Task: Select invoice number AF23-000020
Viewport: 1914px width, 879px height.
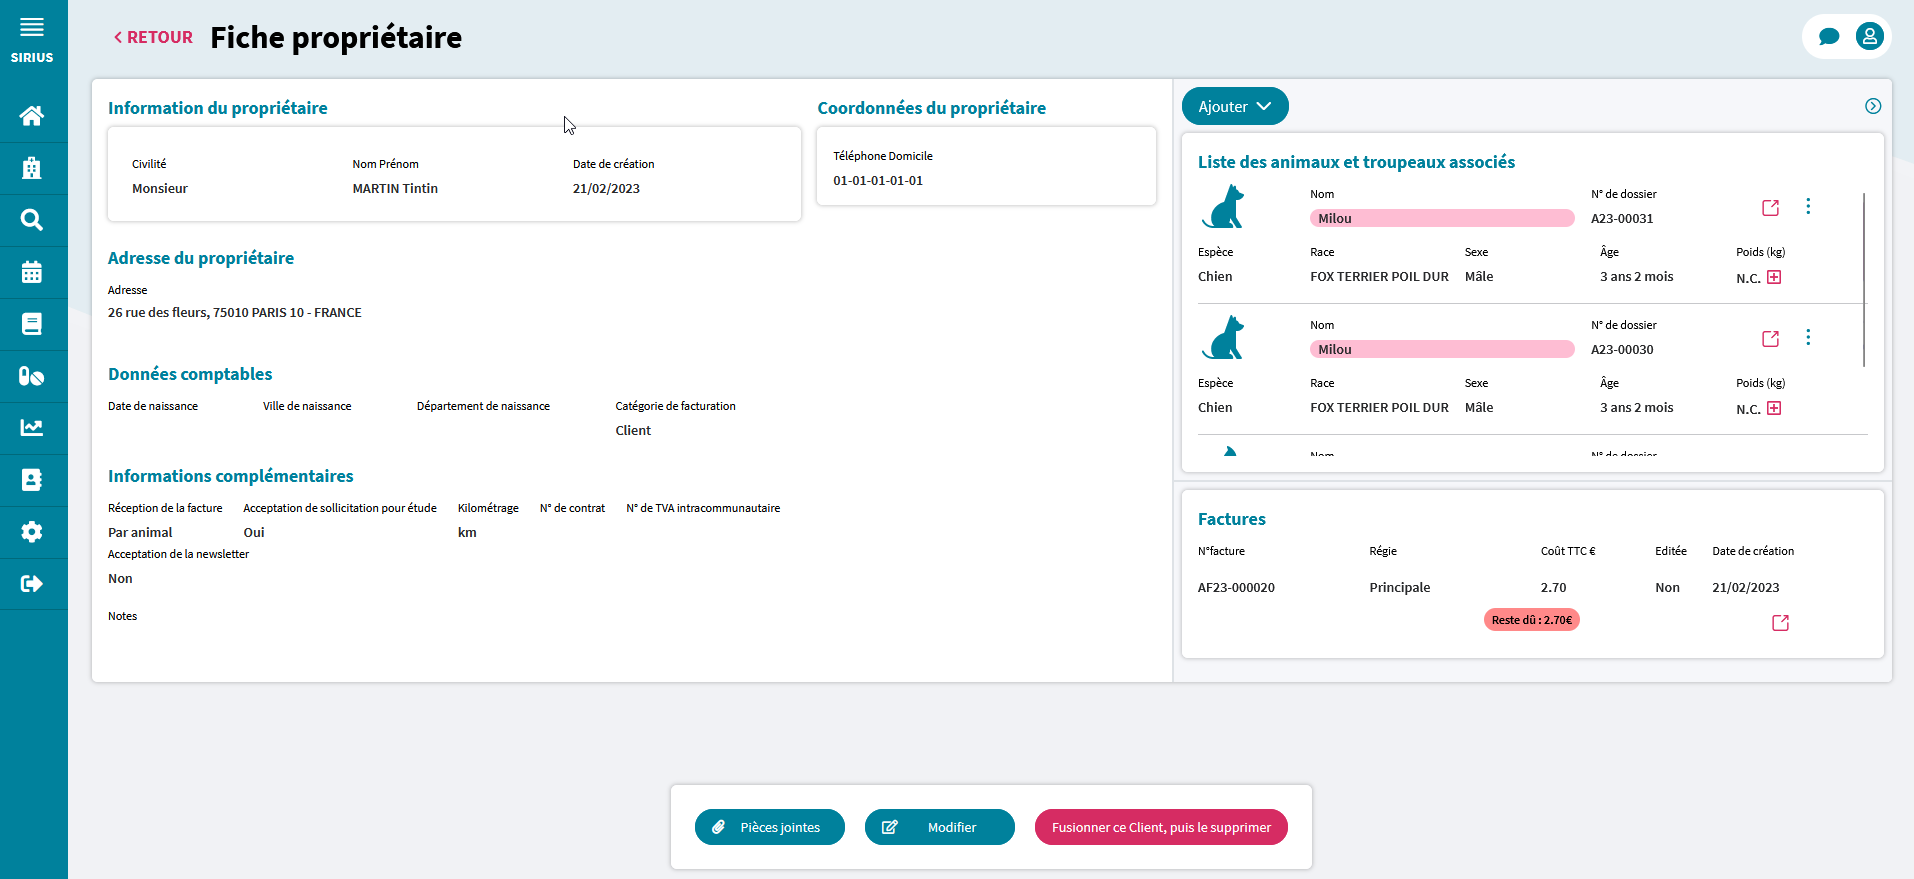Action: pos(1236,588)
